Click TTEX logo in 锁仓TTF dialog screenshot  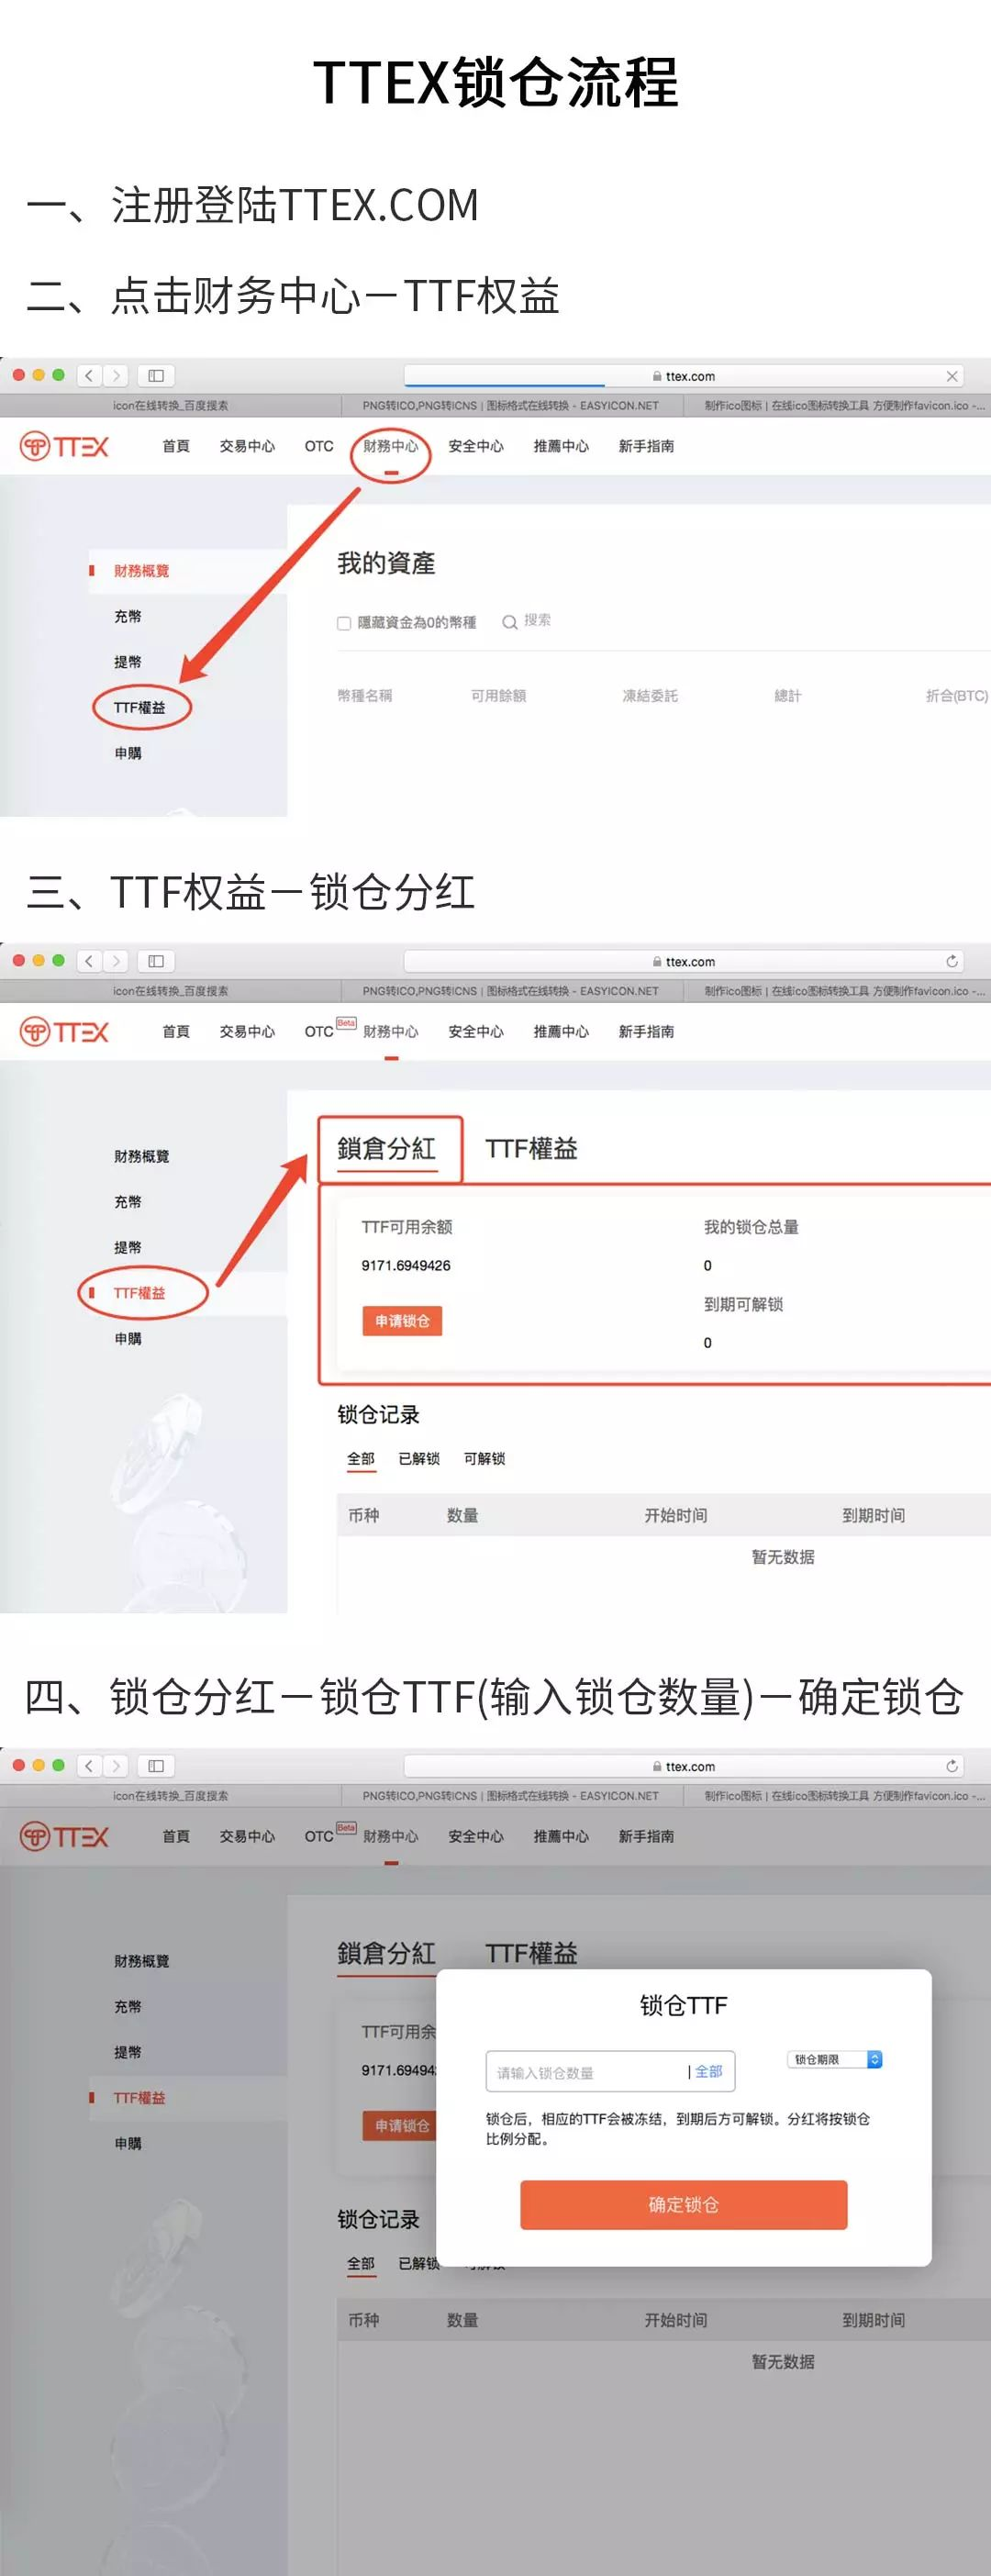(64, 1836)
